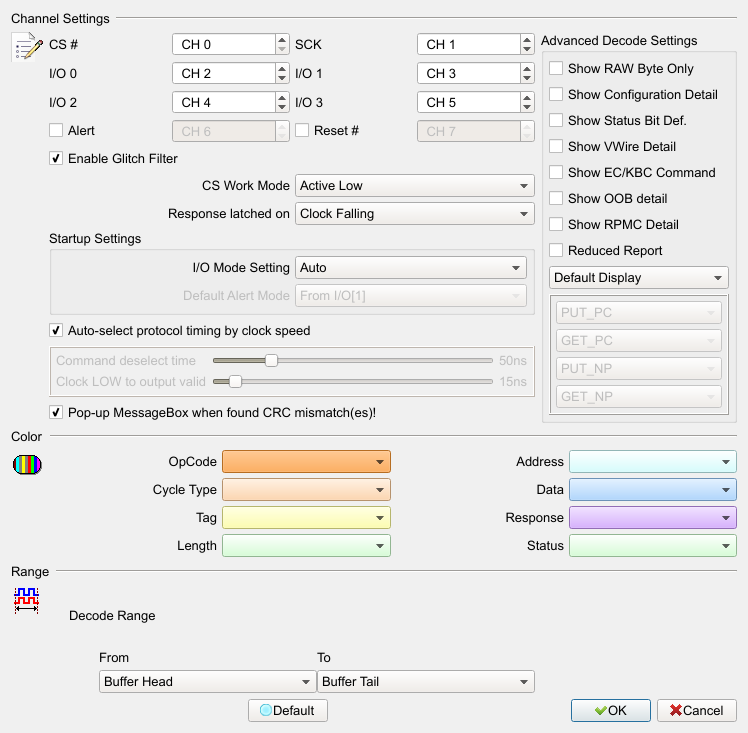Pick the Length color swatch
Screen dimensions: 748x733
[306, 546]
